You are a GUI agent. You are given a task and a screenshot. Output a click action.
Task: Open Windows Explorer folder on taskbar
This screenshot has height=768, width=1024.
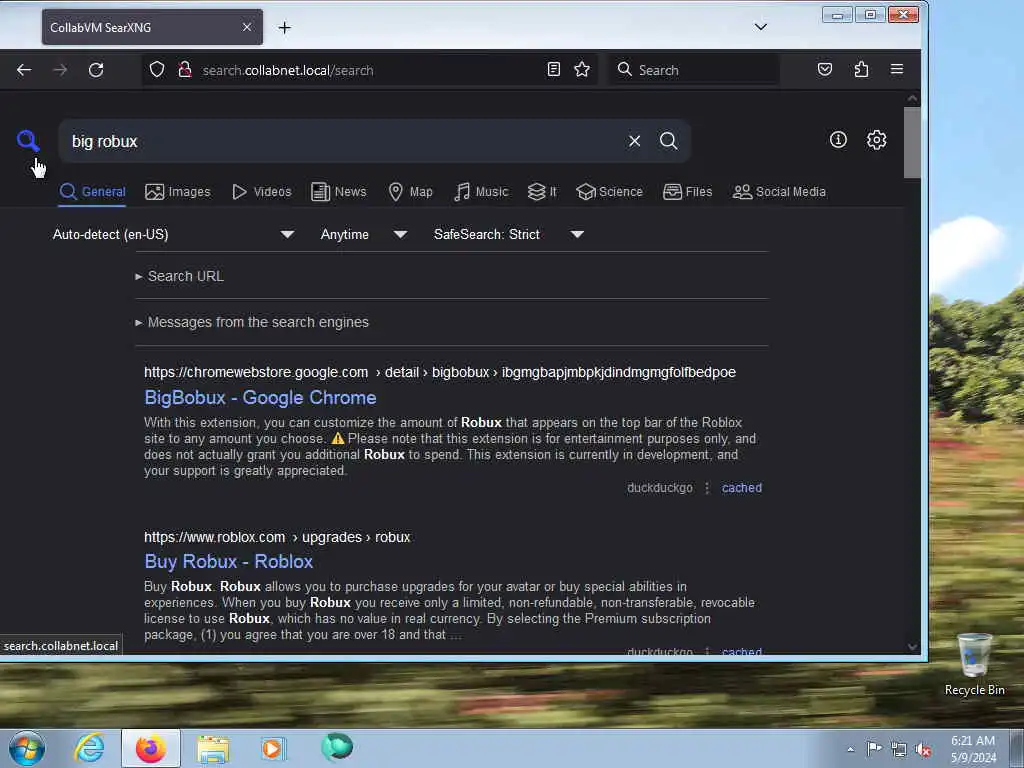click(213, 749)
